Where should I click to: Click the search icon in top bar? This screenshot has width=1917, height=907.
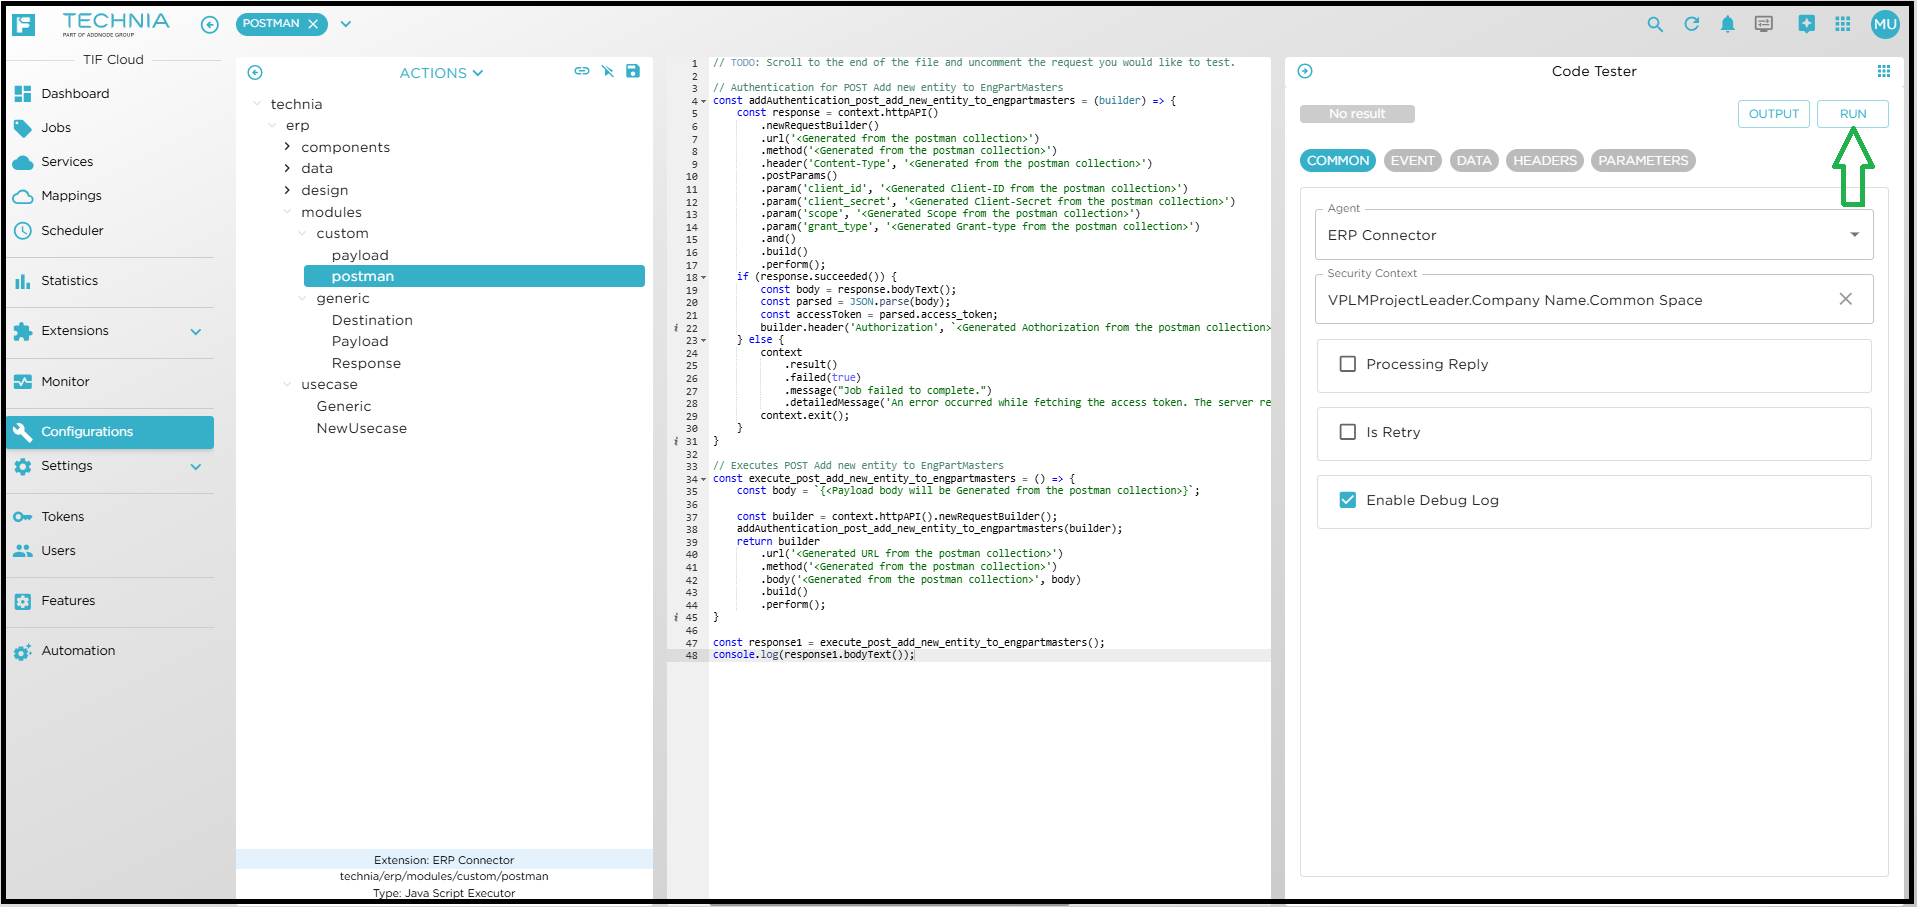1655,24
